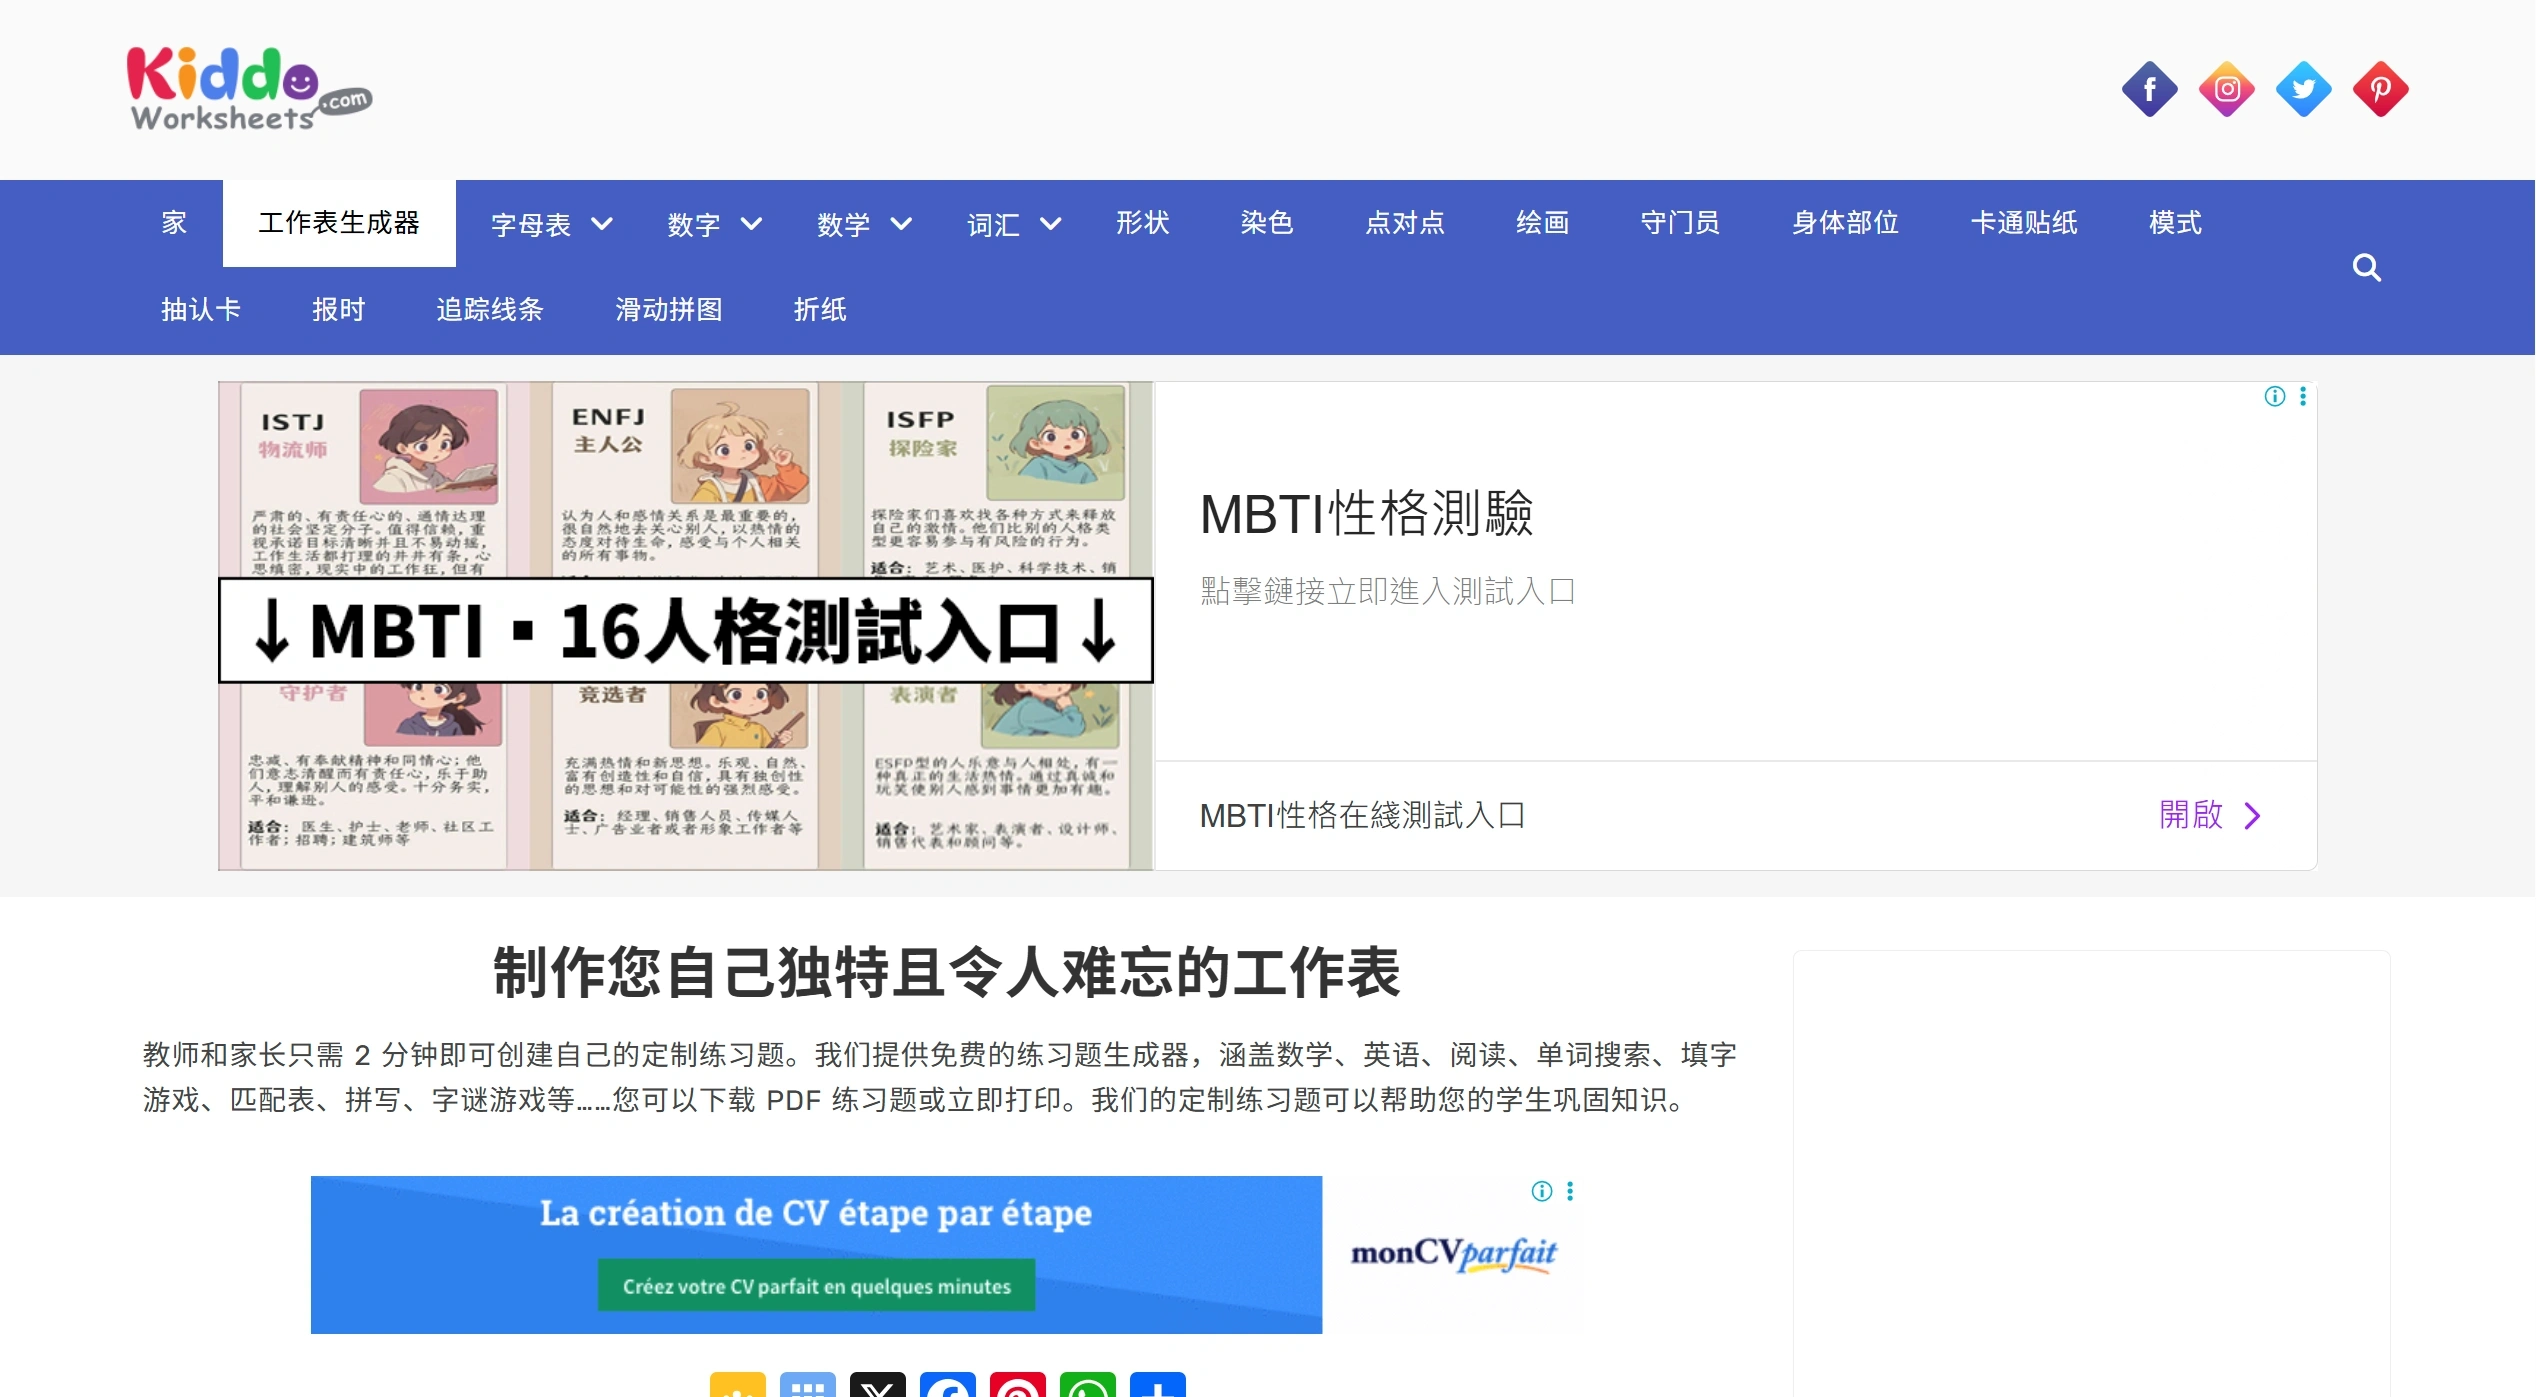
Task: Open the 守门员 menu item
Action: coord(1680,223)
